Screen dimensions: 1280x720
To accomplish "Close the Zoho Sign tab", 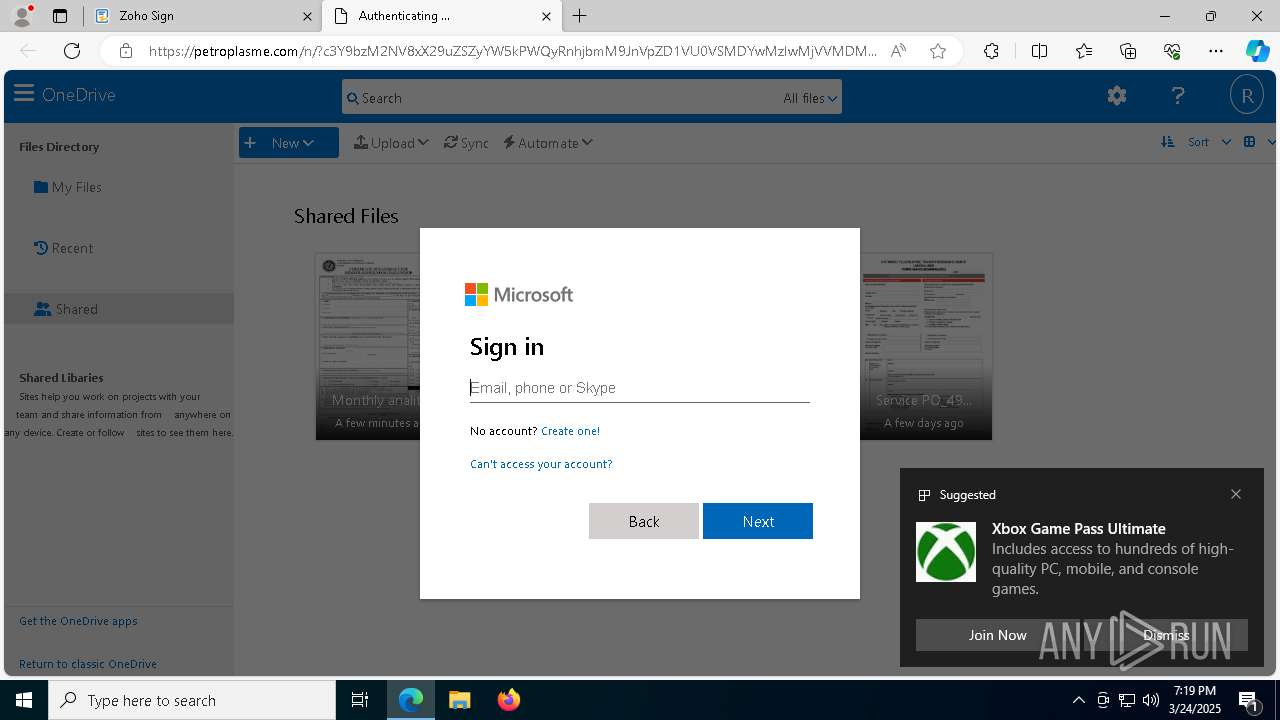I will coord(307,16).
